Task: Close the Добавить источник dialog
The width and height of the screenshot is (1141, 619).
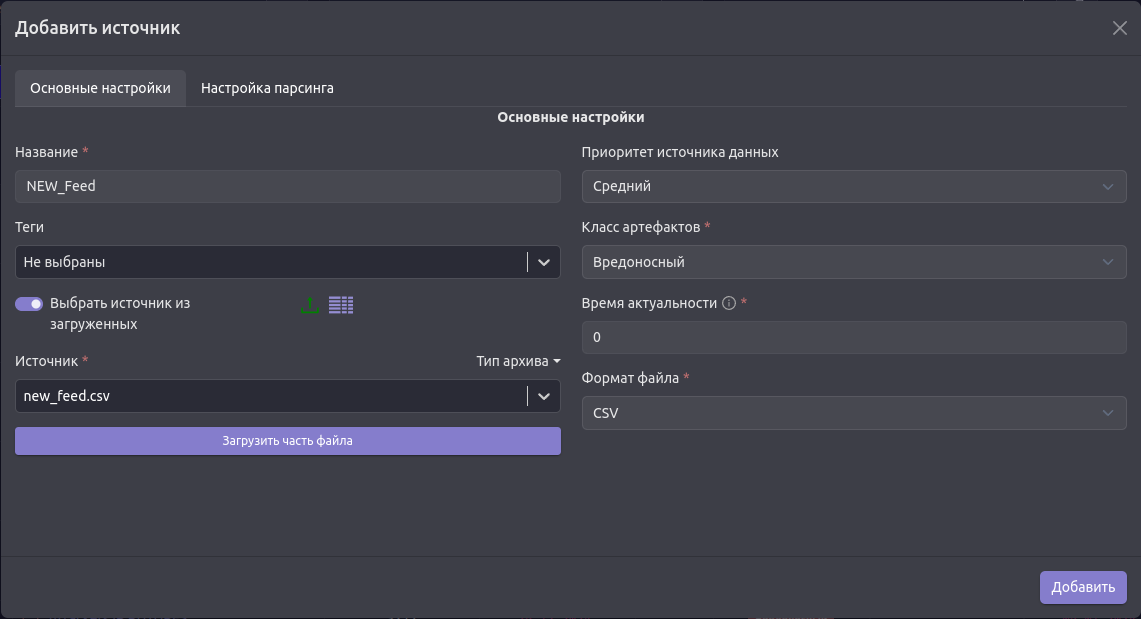Action: [1119, 28]
